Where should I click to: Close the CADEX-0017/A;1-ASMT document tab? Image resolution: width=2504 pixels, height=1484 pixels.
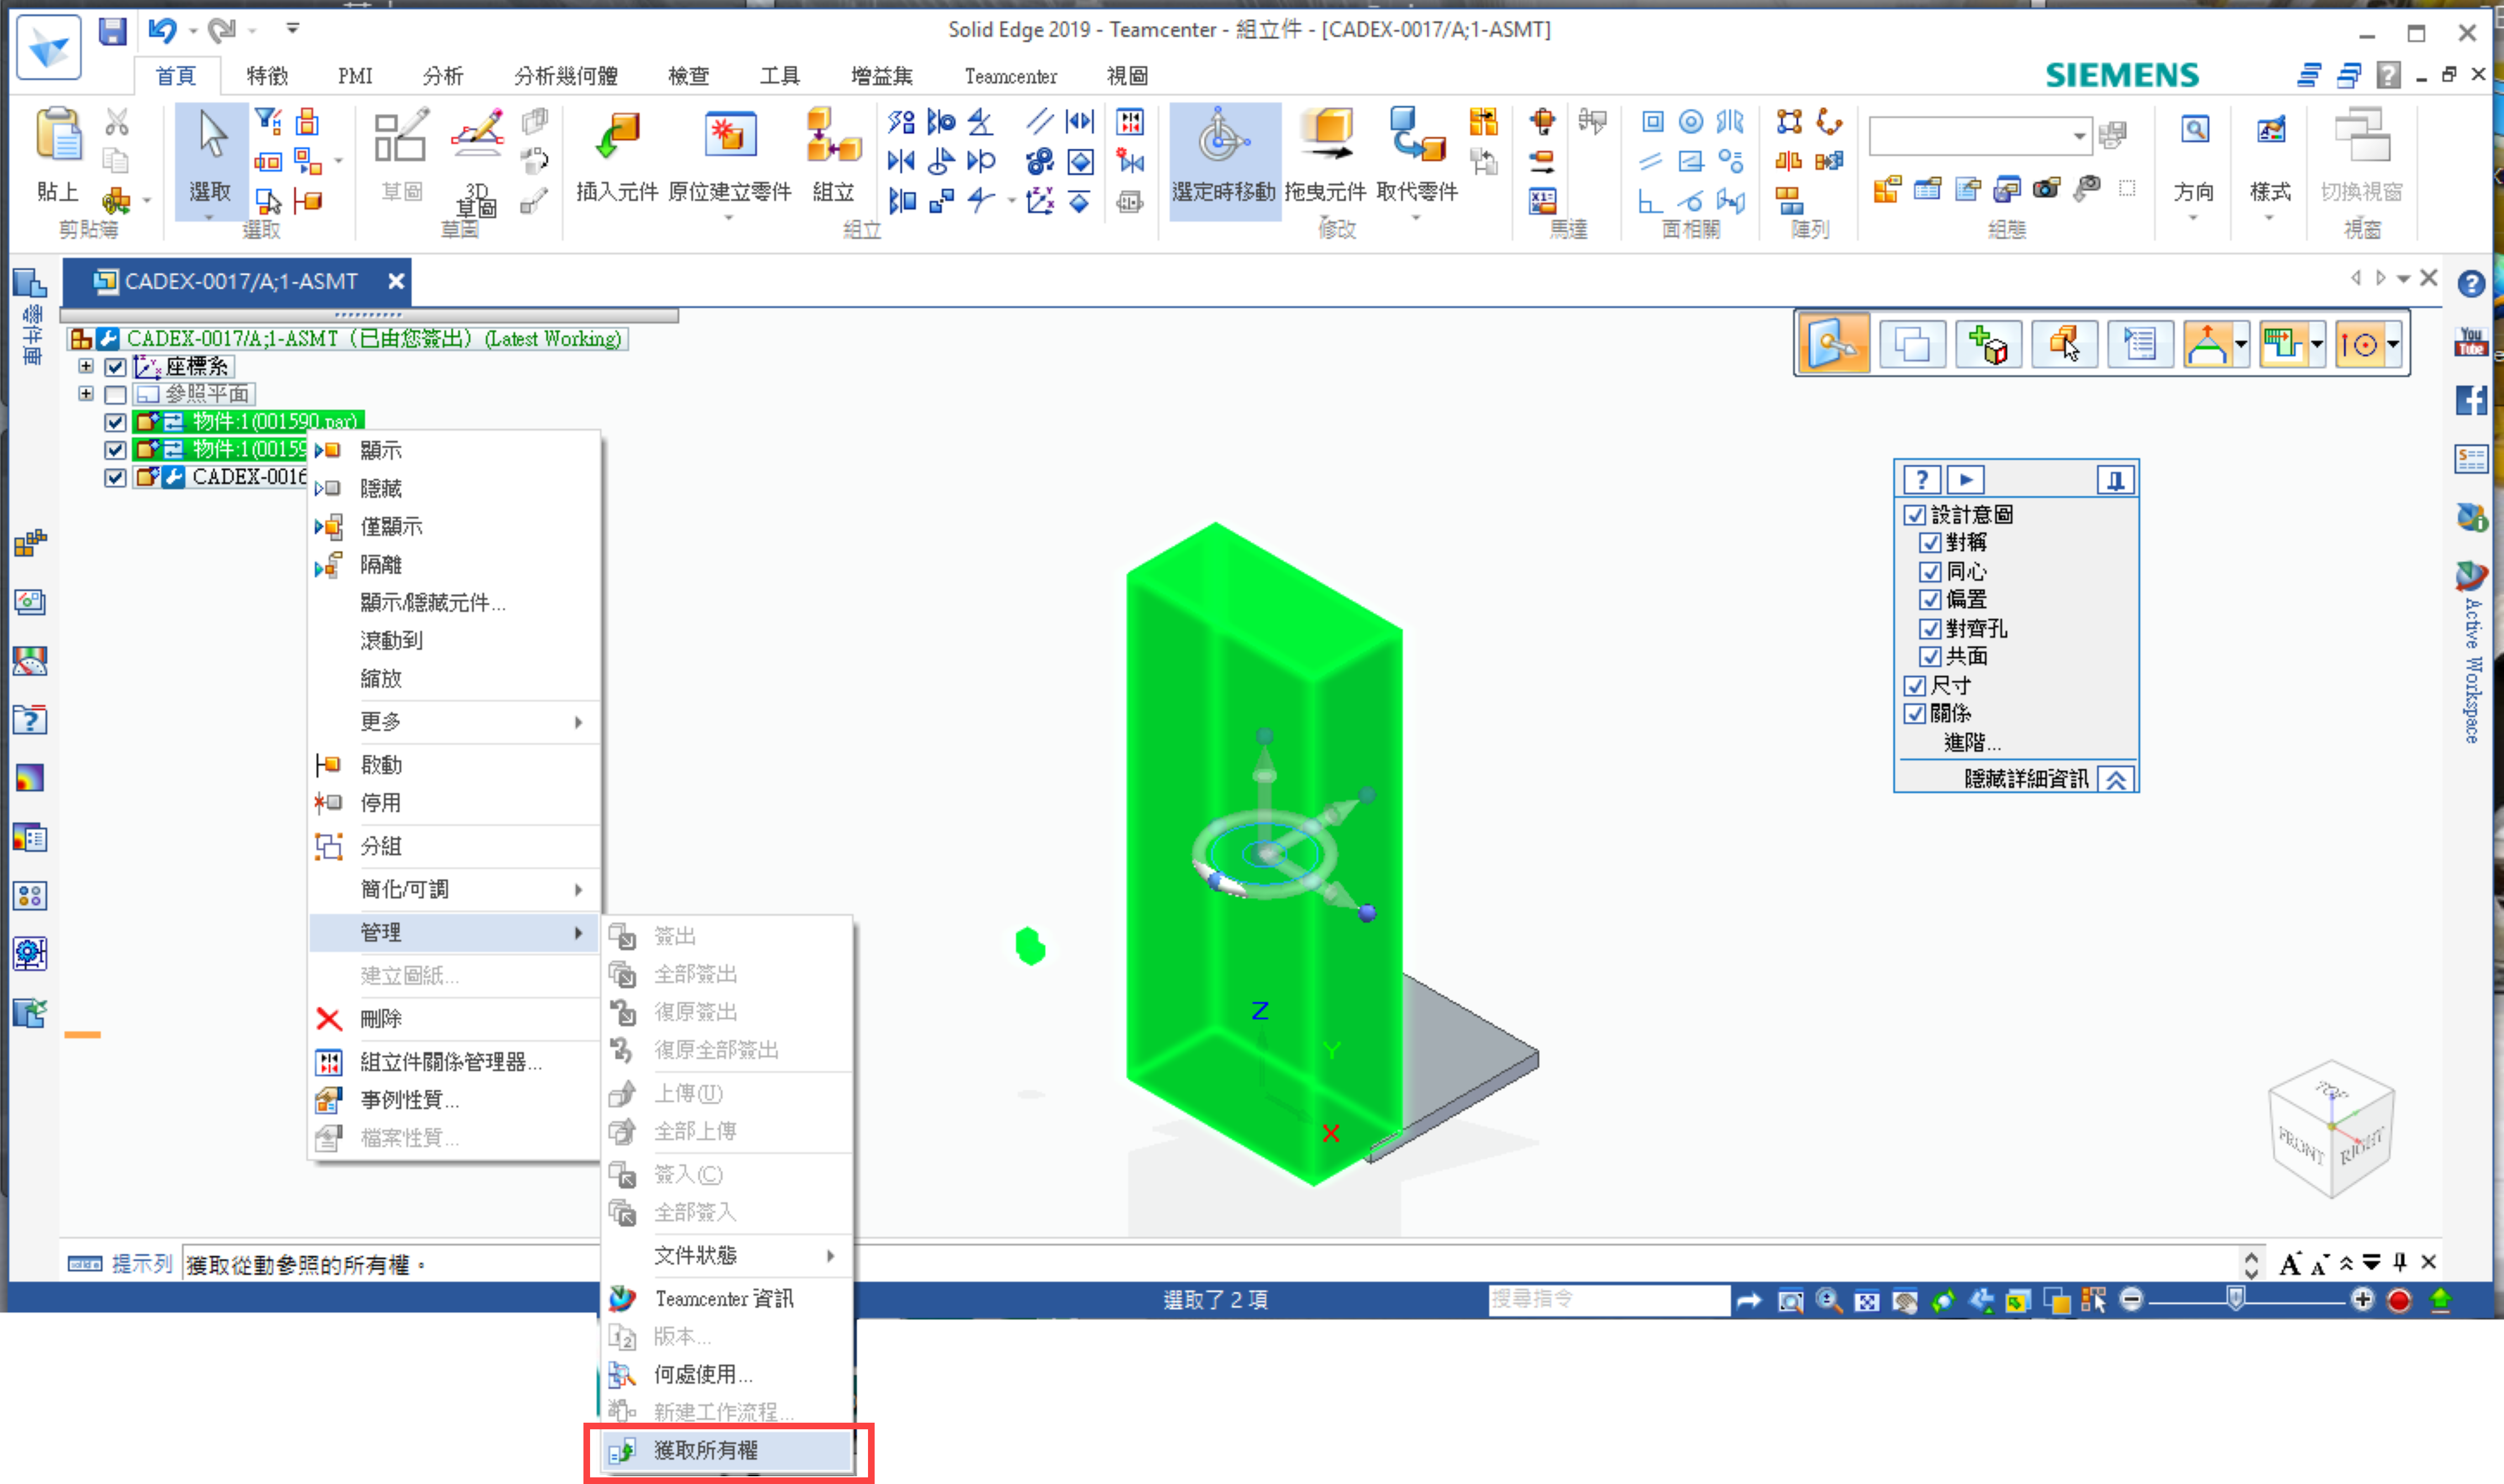pos(396,282)
